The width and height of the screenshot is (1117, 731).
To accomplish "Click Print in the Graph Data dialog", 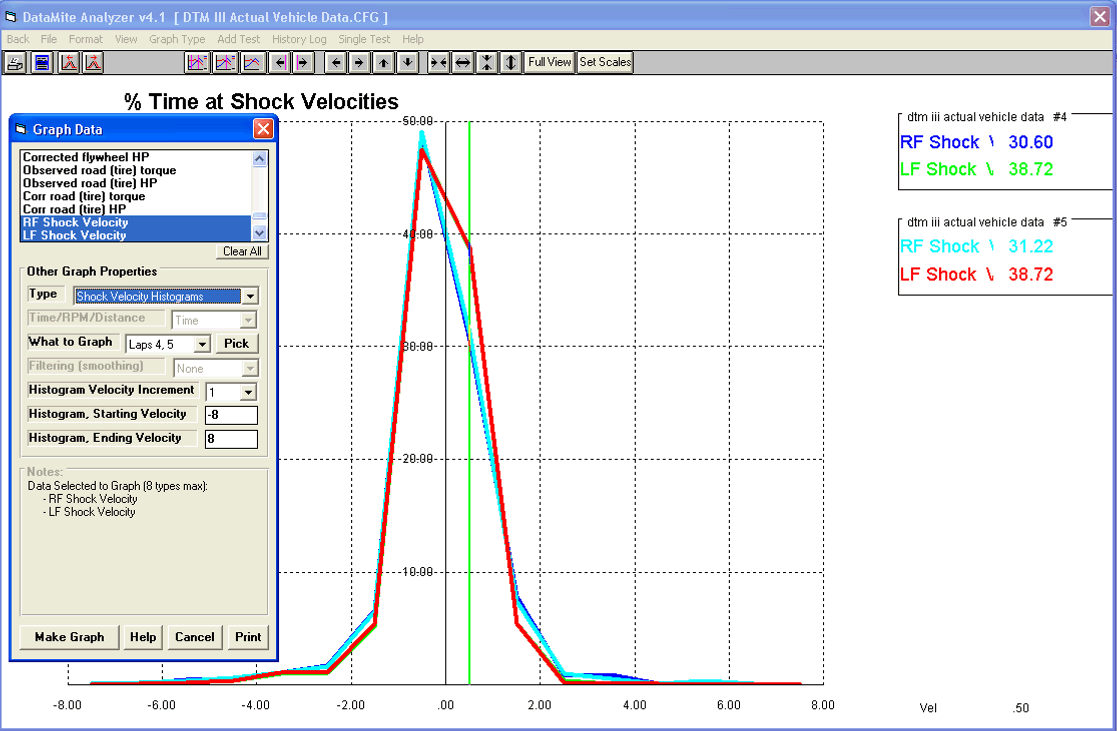I will coord(248,637).
